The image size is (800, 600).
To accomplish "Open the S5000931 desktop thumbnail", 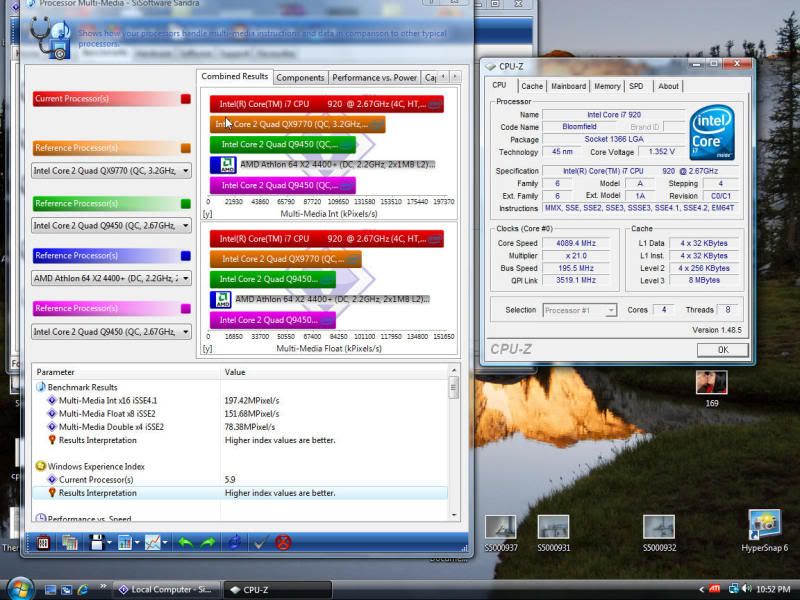I will (x=554, y=533).
